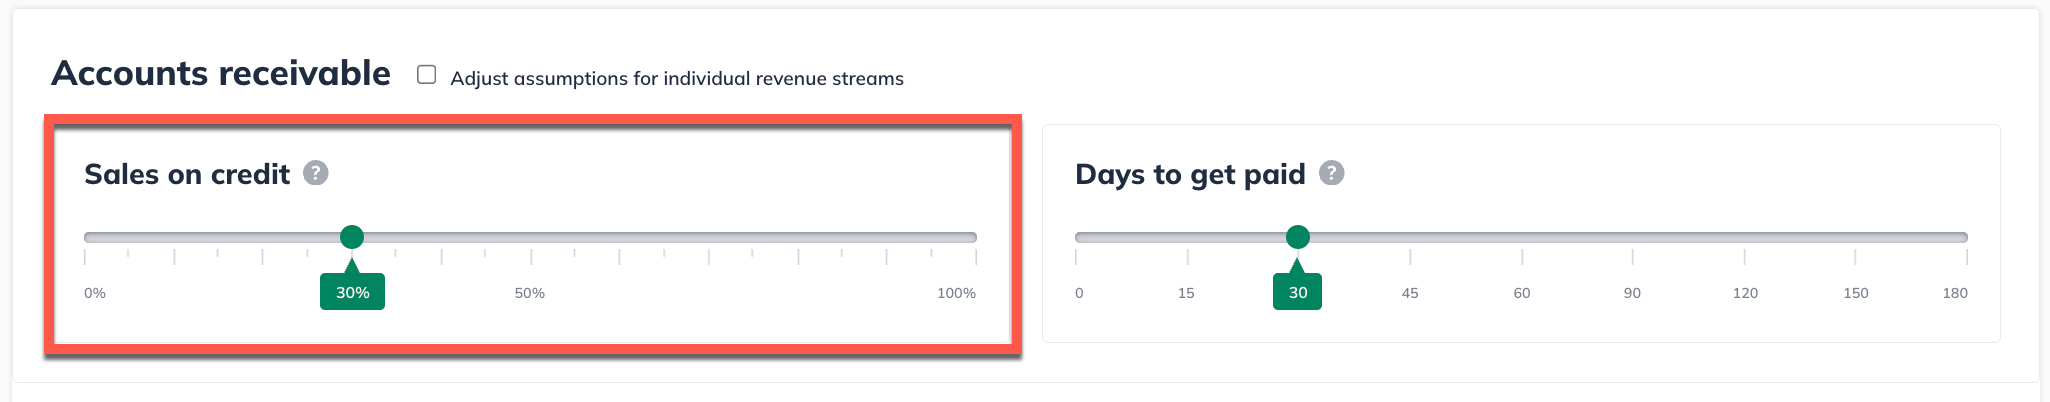Pick the 150 day label on the slider
2050x402 pixels.
(1856, 293)
